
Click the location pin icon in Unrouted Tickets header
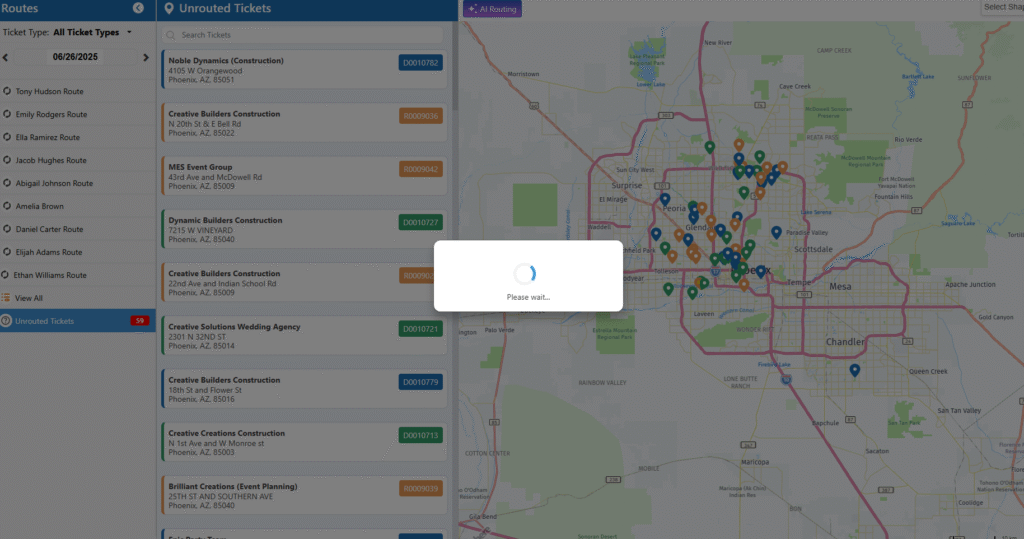click(x=168, y=8)
